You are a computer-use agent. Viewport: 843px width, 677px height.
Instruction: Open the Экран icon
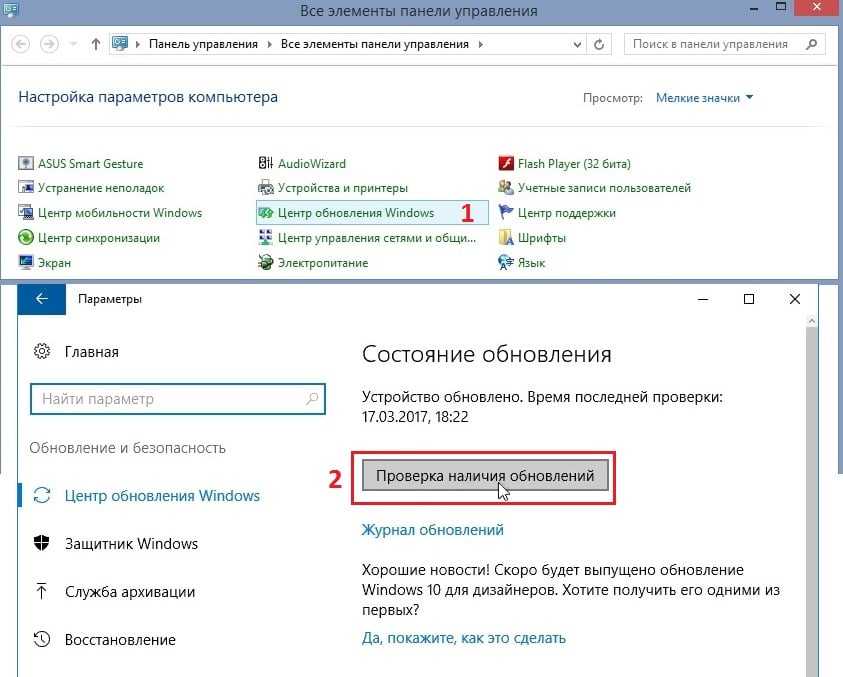click(x=26, y=262)
